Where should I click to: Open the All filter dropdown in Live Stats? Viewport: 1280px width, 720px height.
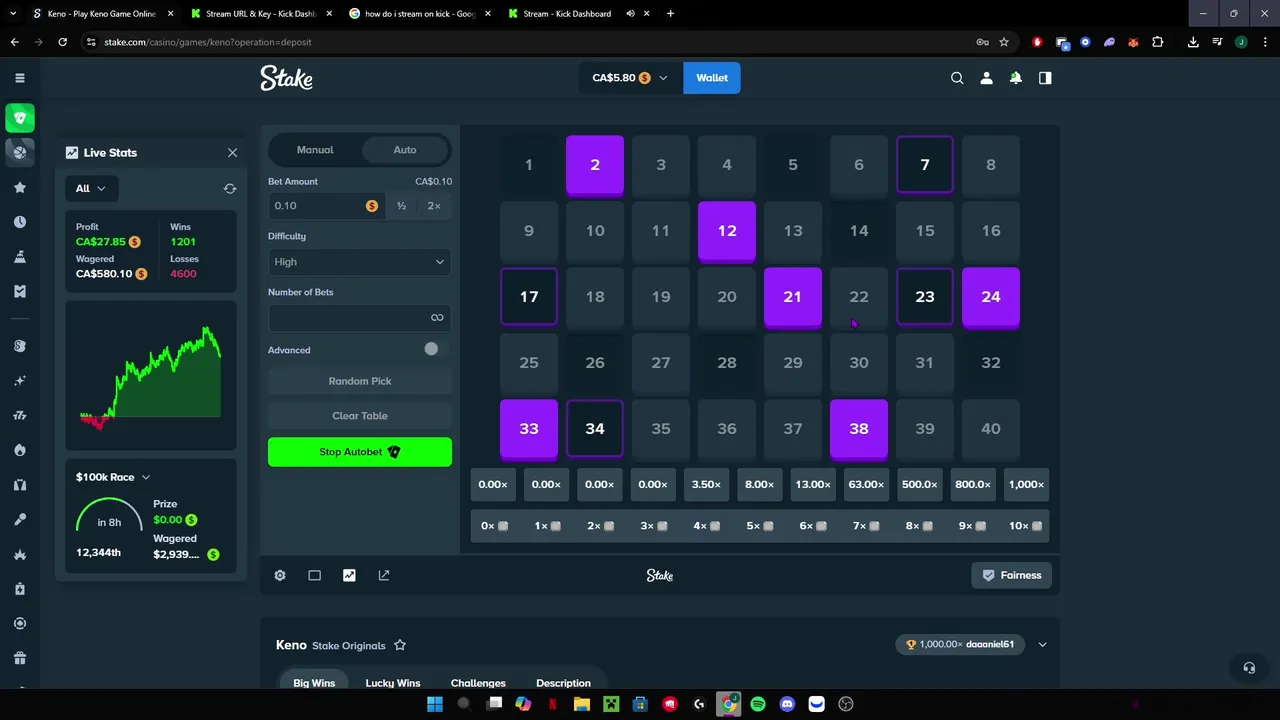(x=91, y=188)
